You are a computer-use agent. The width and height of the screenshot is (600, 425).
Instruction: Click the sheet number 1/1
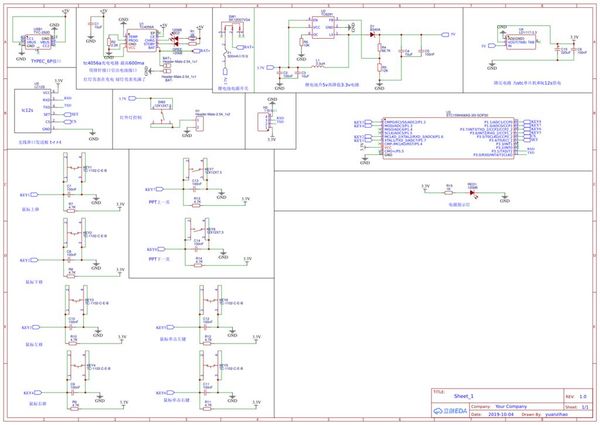[585, 407]
